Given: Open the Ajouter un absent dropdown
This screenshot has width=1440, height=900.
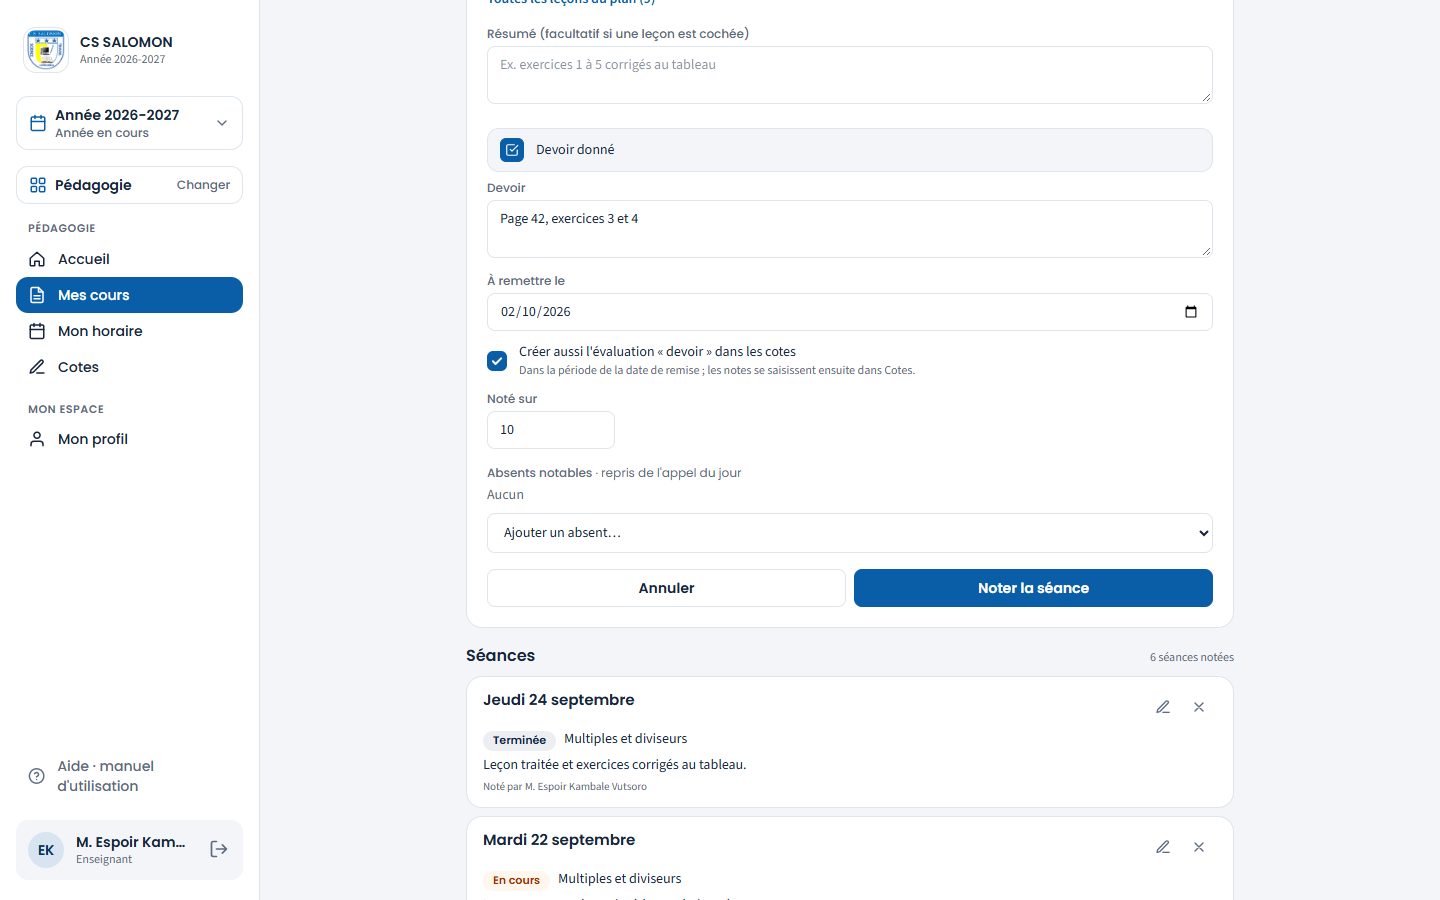Looking at the screenshot, I should pyautogui.click(x=850, y=533).
